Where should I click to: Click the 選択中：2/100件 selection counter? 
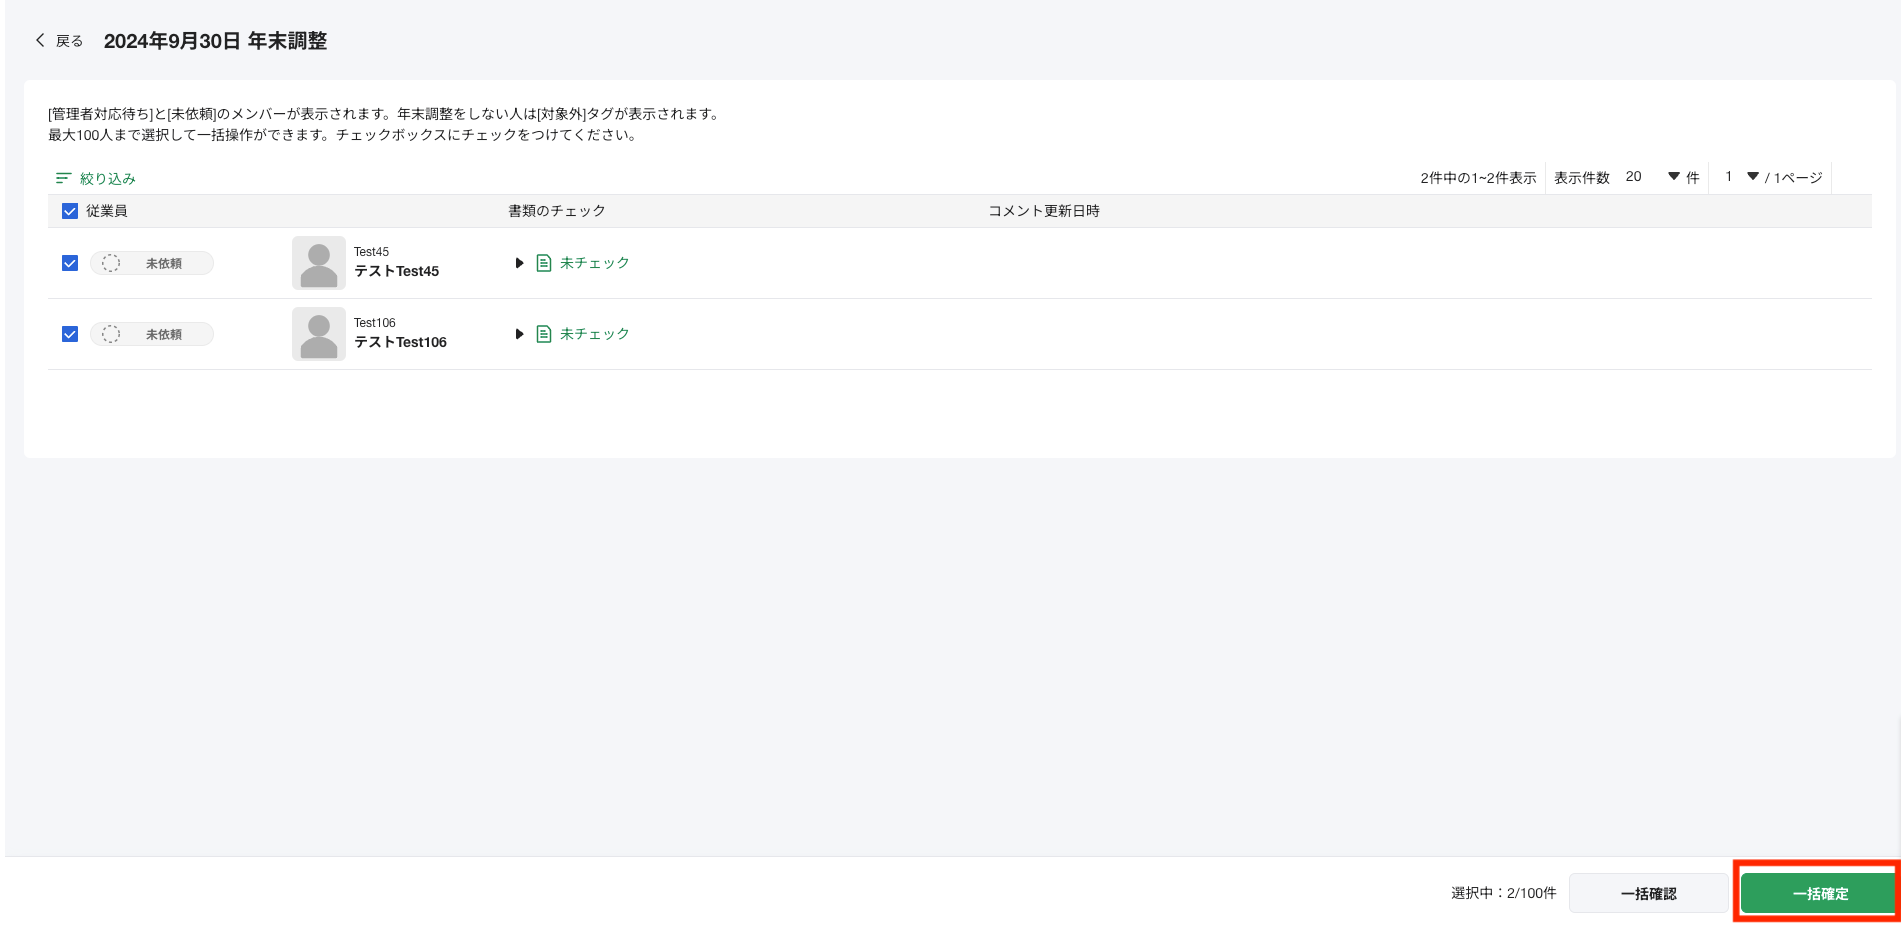pos(1503,893)
